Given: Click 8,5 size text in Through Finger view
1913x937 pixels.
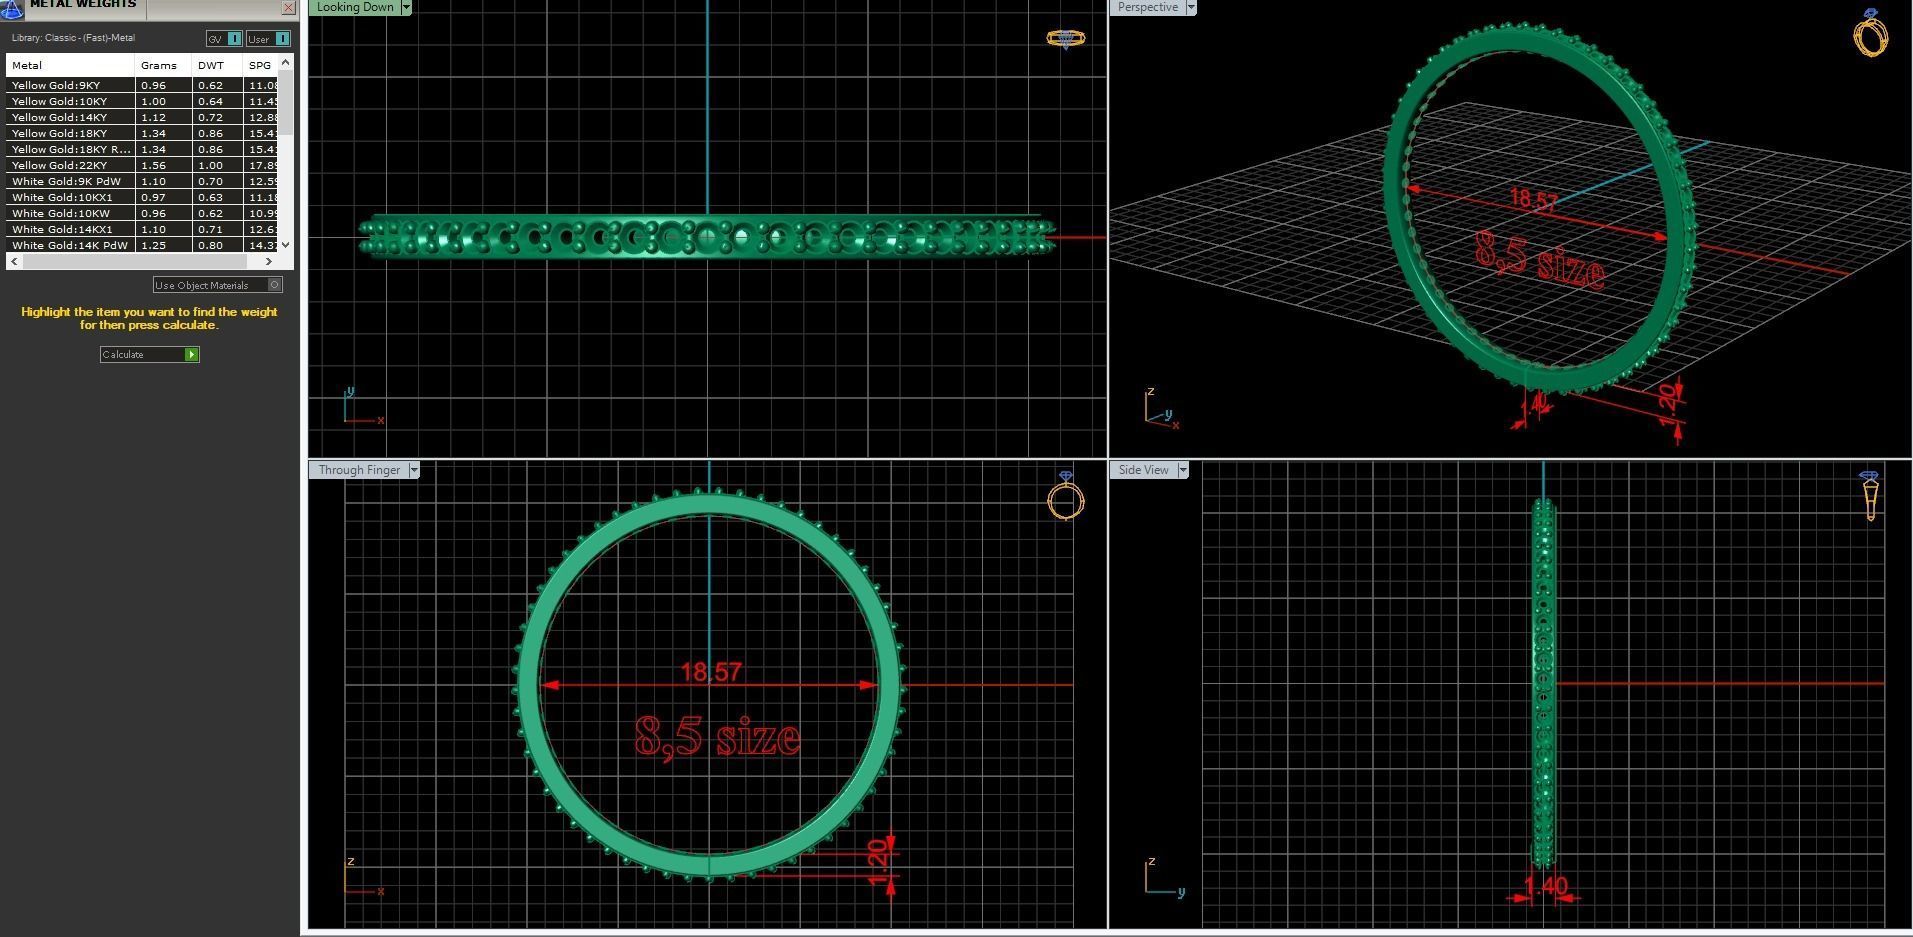Looking at the screenshot, I should point(717,737).
